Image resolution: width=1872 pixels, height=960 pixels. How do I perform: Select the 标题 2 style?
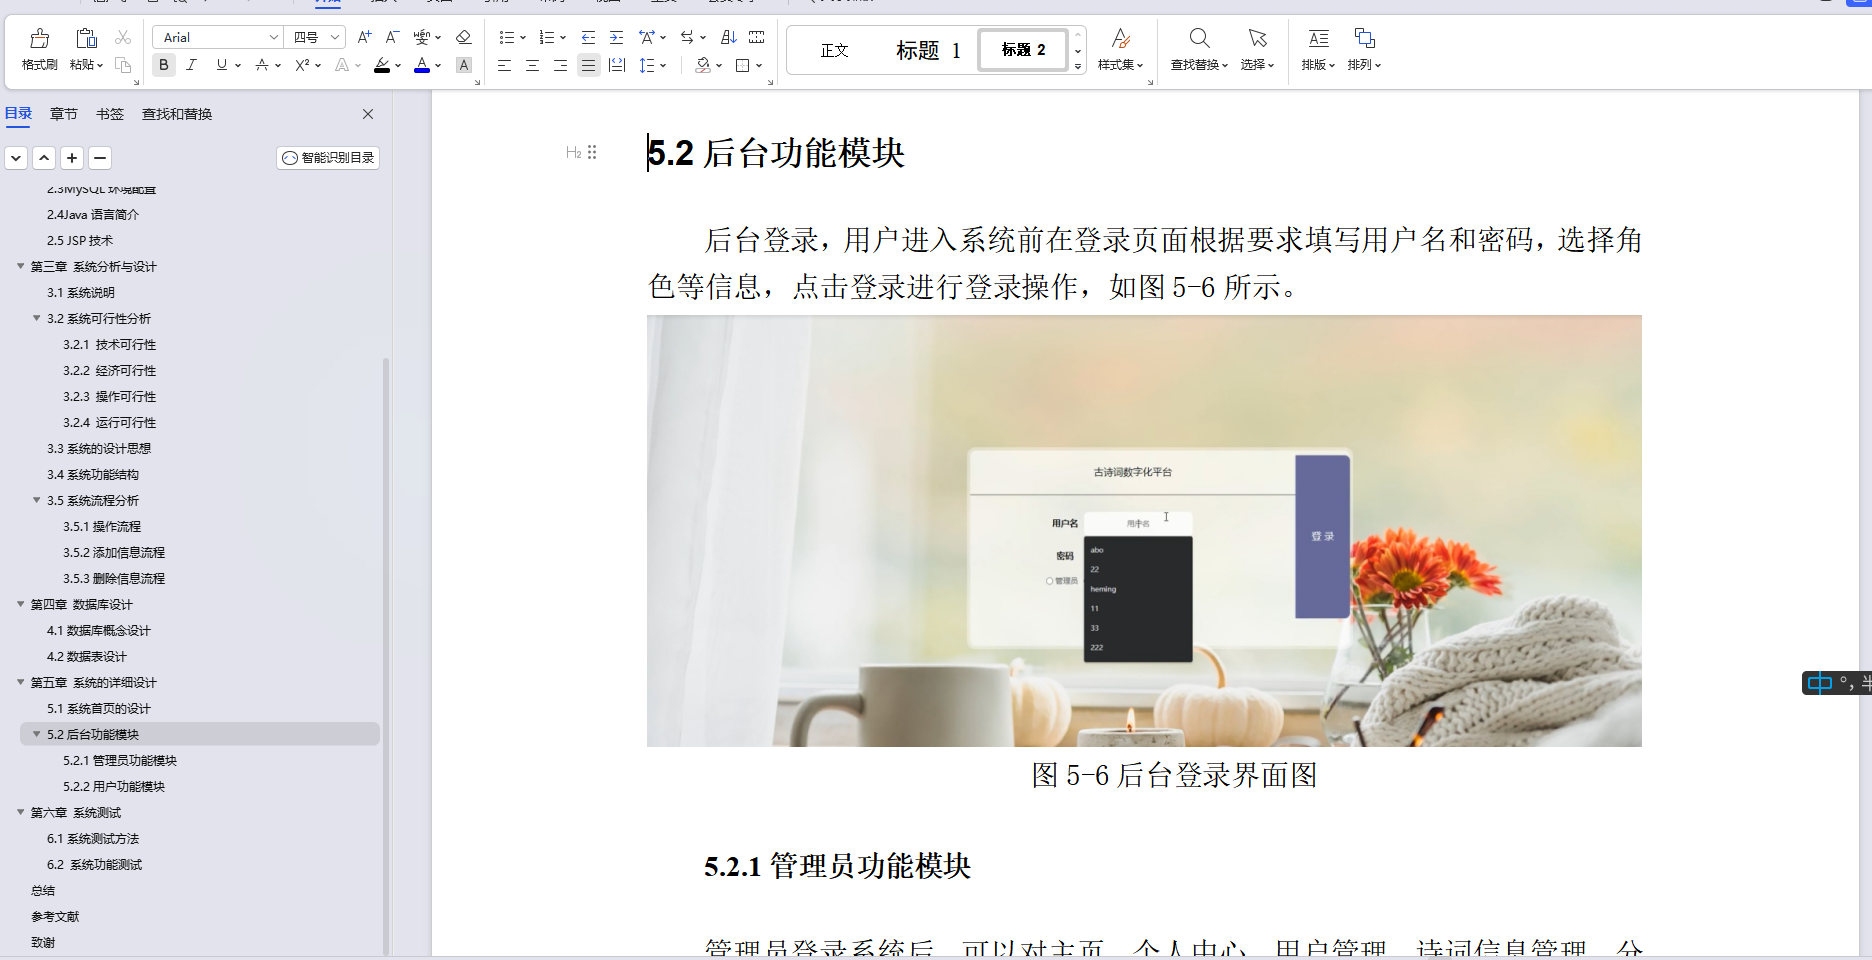1023,50
